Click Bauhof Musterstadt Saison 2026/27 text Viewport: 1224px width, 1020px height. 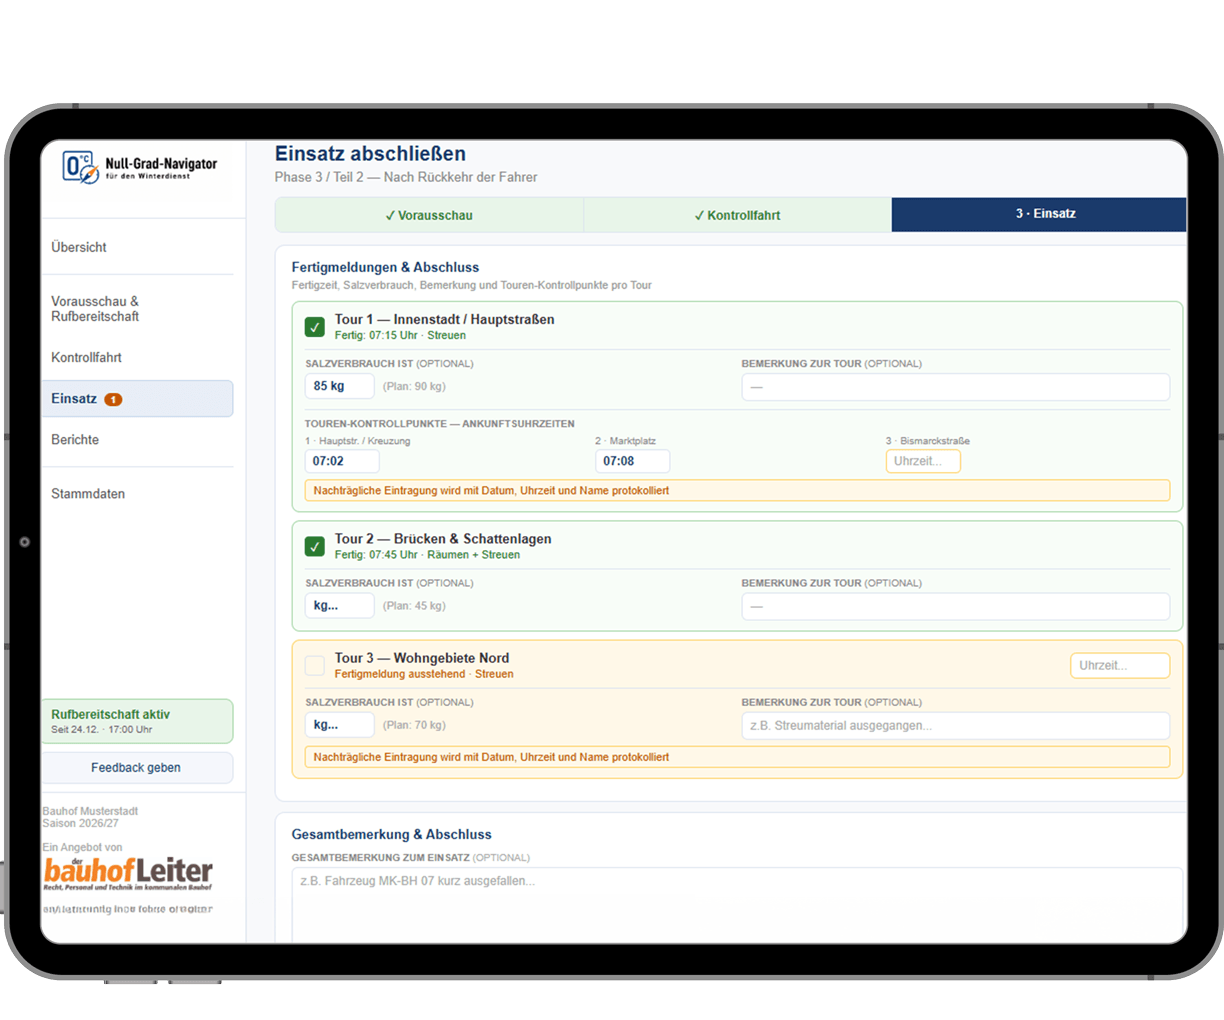90,817
